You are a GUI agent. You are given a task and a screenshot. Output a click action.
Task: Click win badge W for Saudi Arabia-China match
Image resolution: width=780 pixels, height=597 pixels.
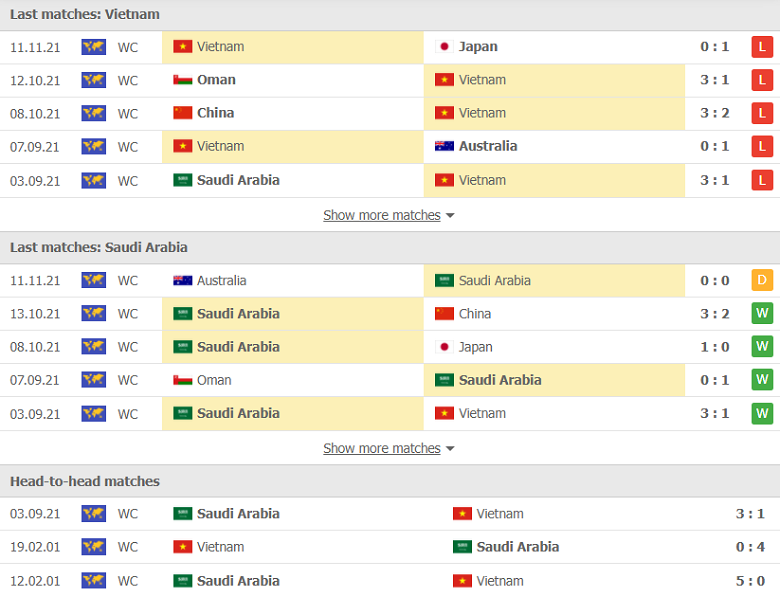pyautogui.click(x=762, y=313)
